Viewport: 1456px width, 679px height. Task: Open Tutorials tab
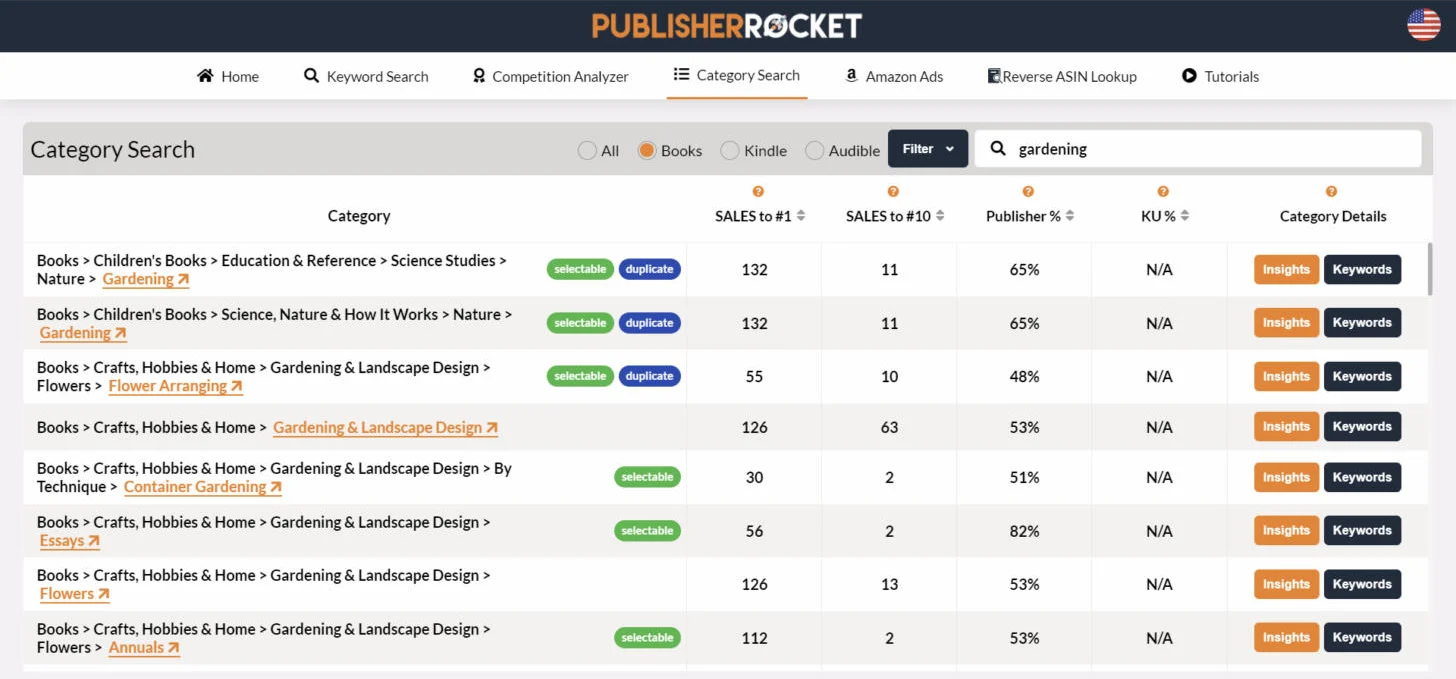coord(1220,76)
